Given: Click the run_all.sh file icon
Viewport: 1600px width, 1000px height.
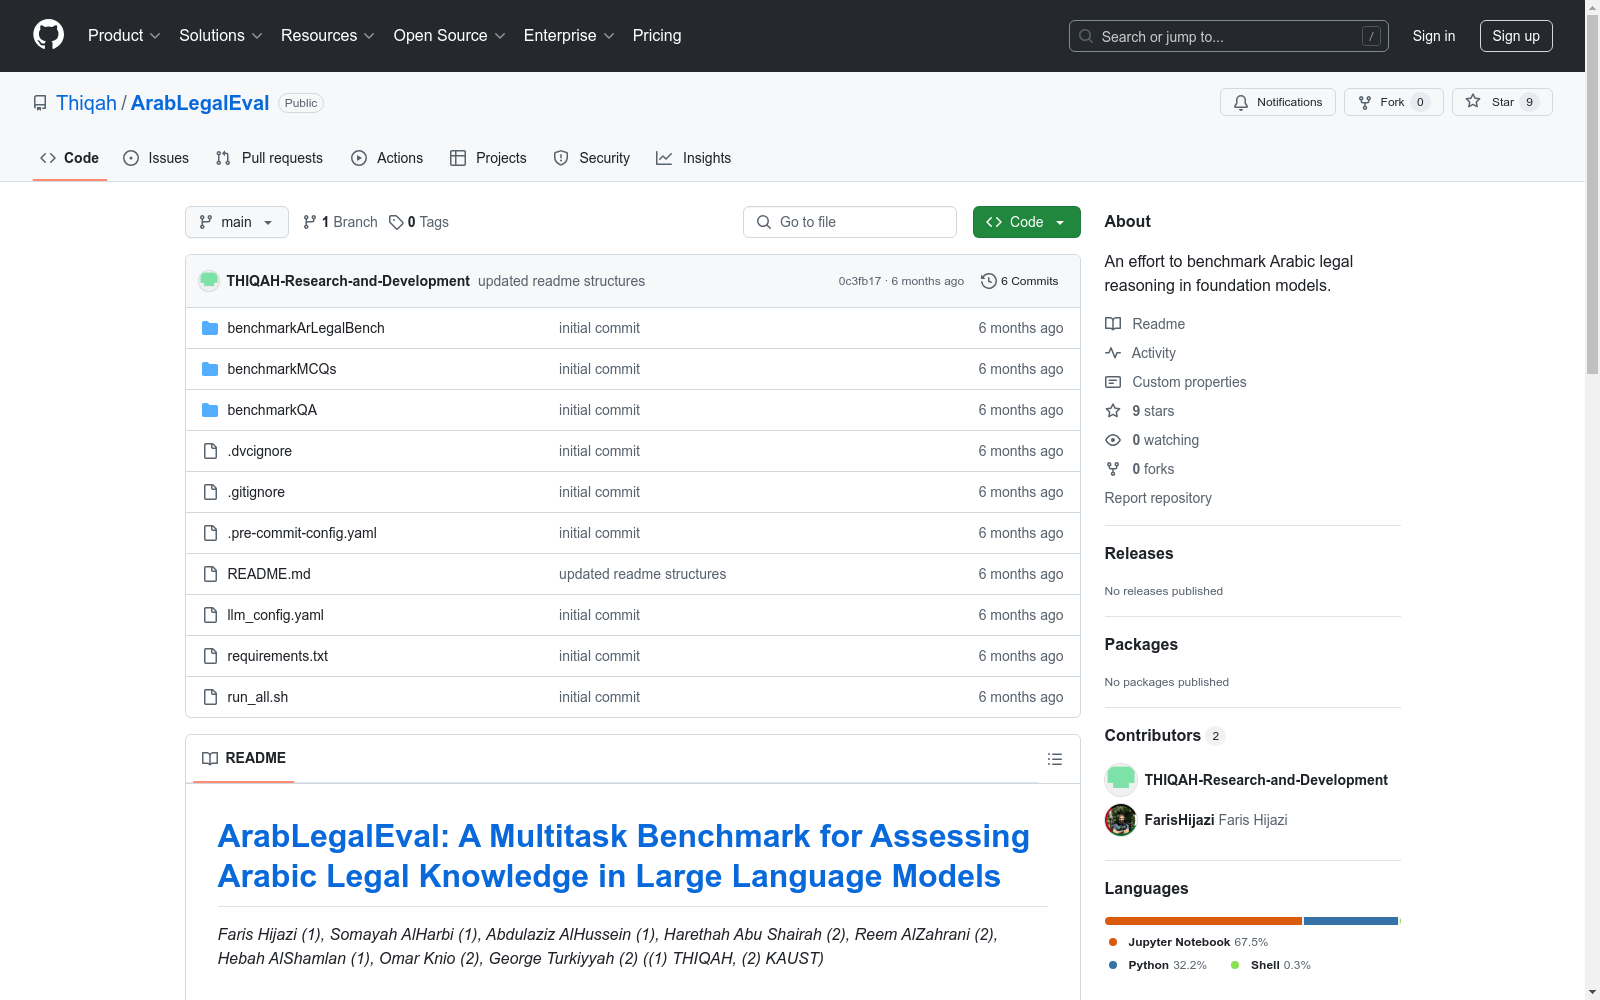Looking at the screenshot, I should [x=210, y=697].
